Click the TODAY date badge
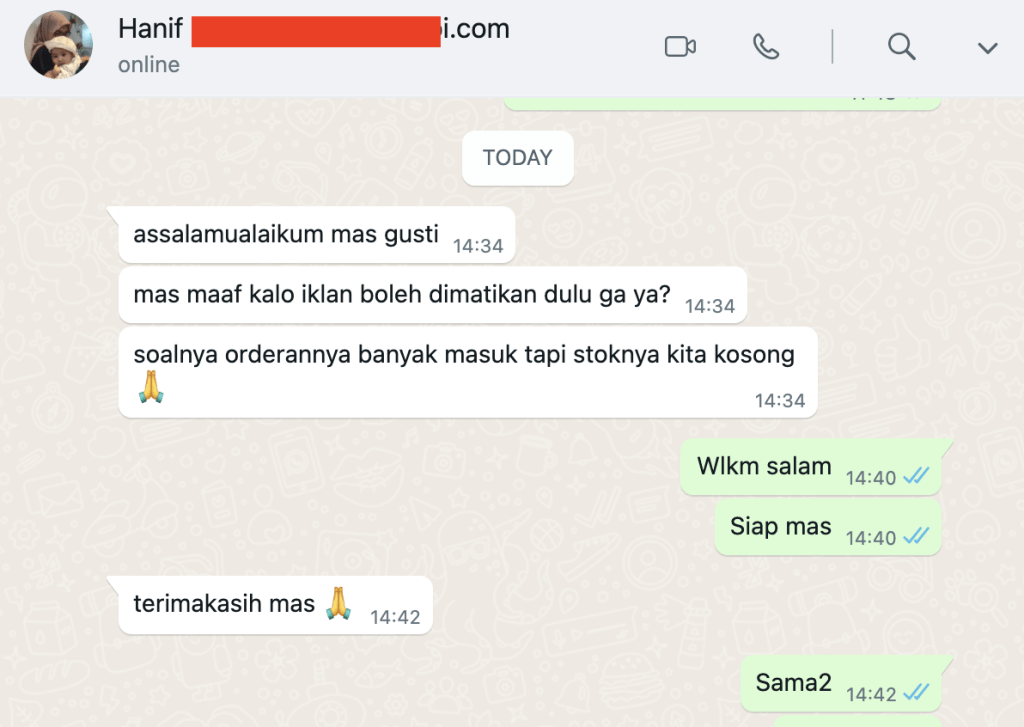 [517, 158]
